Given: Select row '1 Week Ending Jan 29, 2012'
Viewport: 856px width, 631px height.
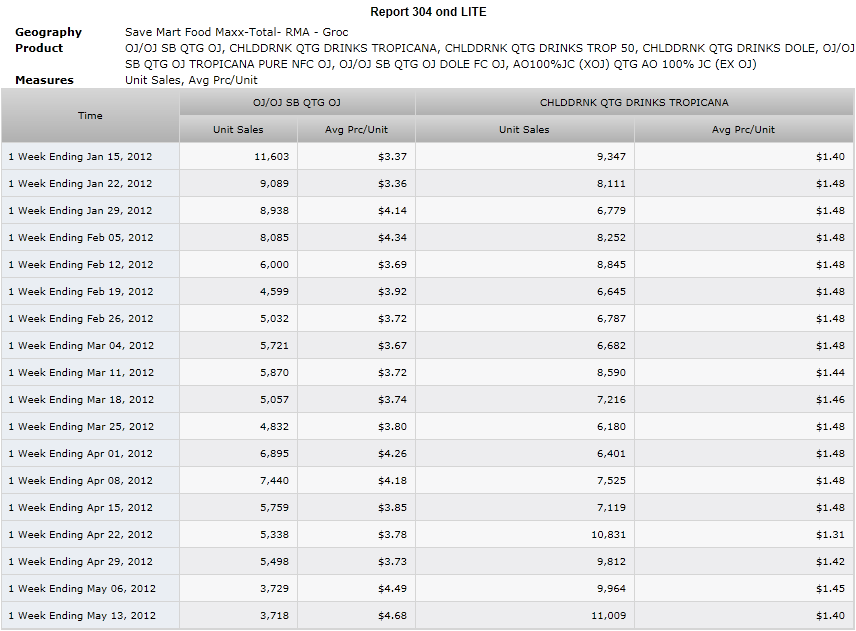Looking at the screenshot, I should [x=427, y=211].
